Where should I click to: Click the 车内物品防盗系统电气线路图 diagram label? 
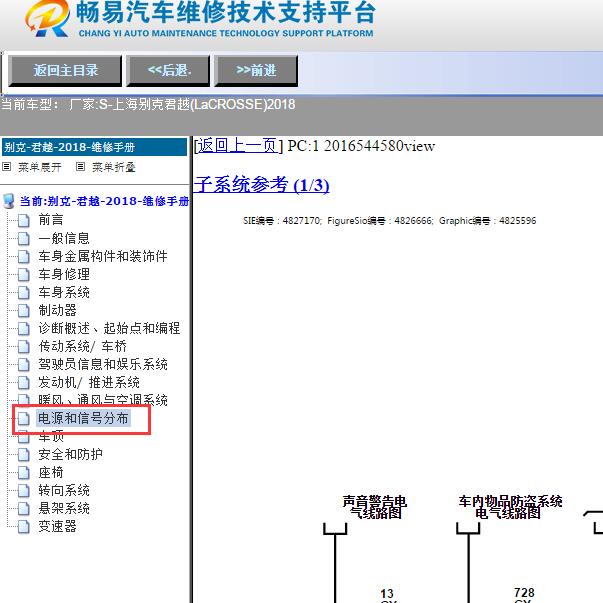[510, 507]
